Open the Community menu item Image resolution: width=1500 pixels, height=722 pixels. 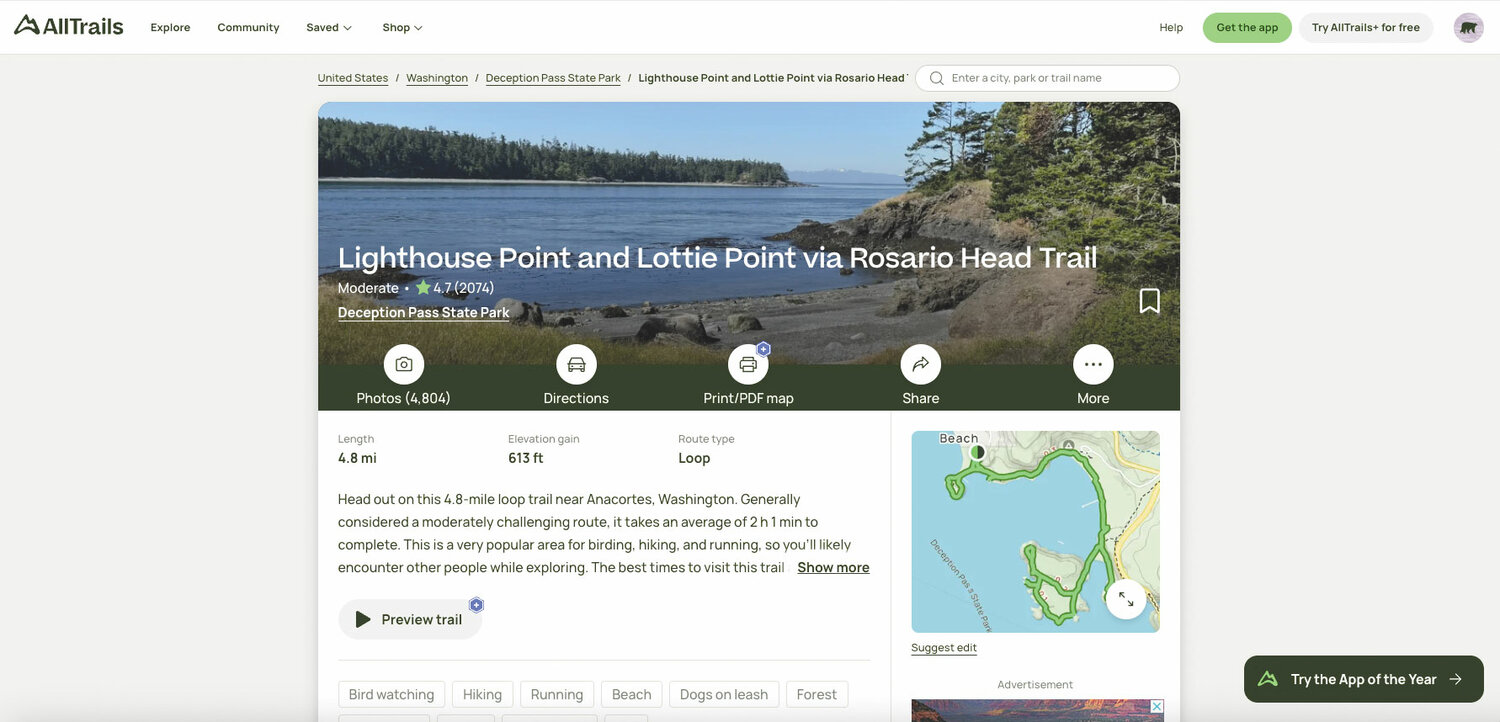click(248, 28)
